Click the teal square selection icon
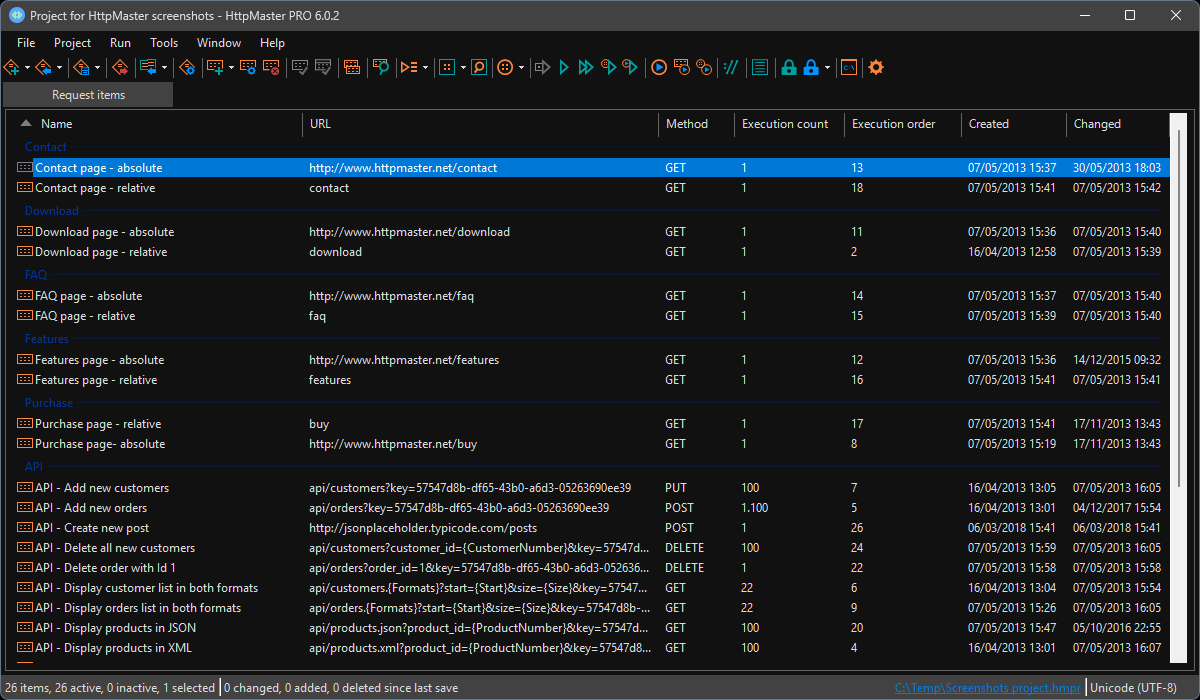Viewport: 1200px width, 700px height. tap(447, 67)
